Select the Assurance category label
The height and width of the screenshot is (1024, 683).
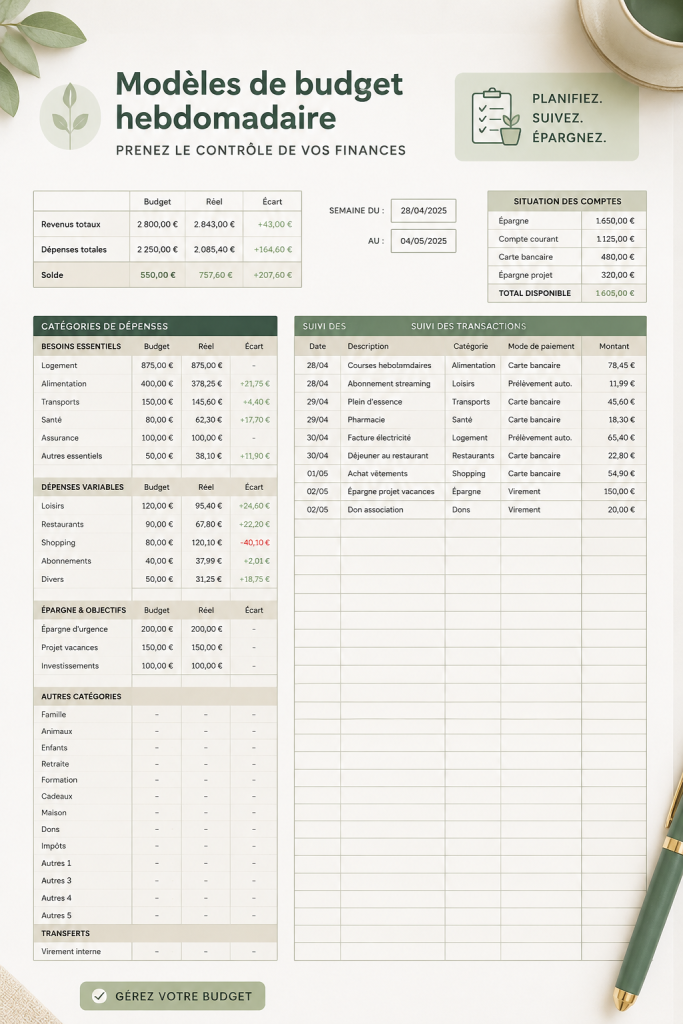(x=59, y=438)
